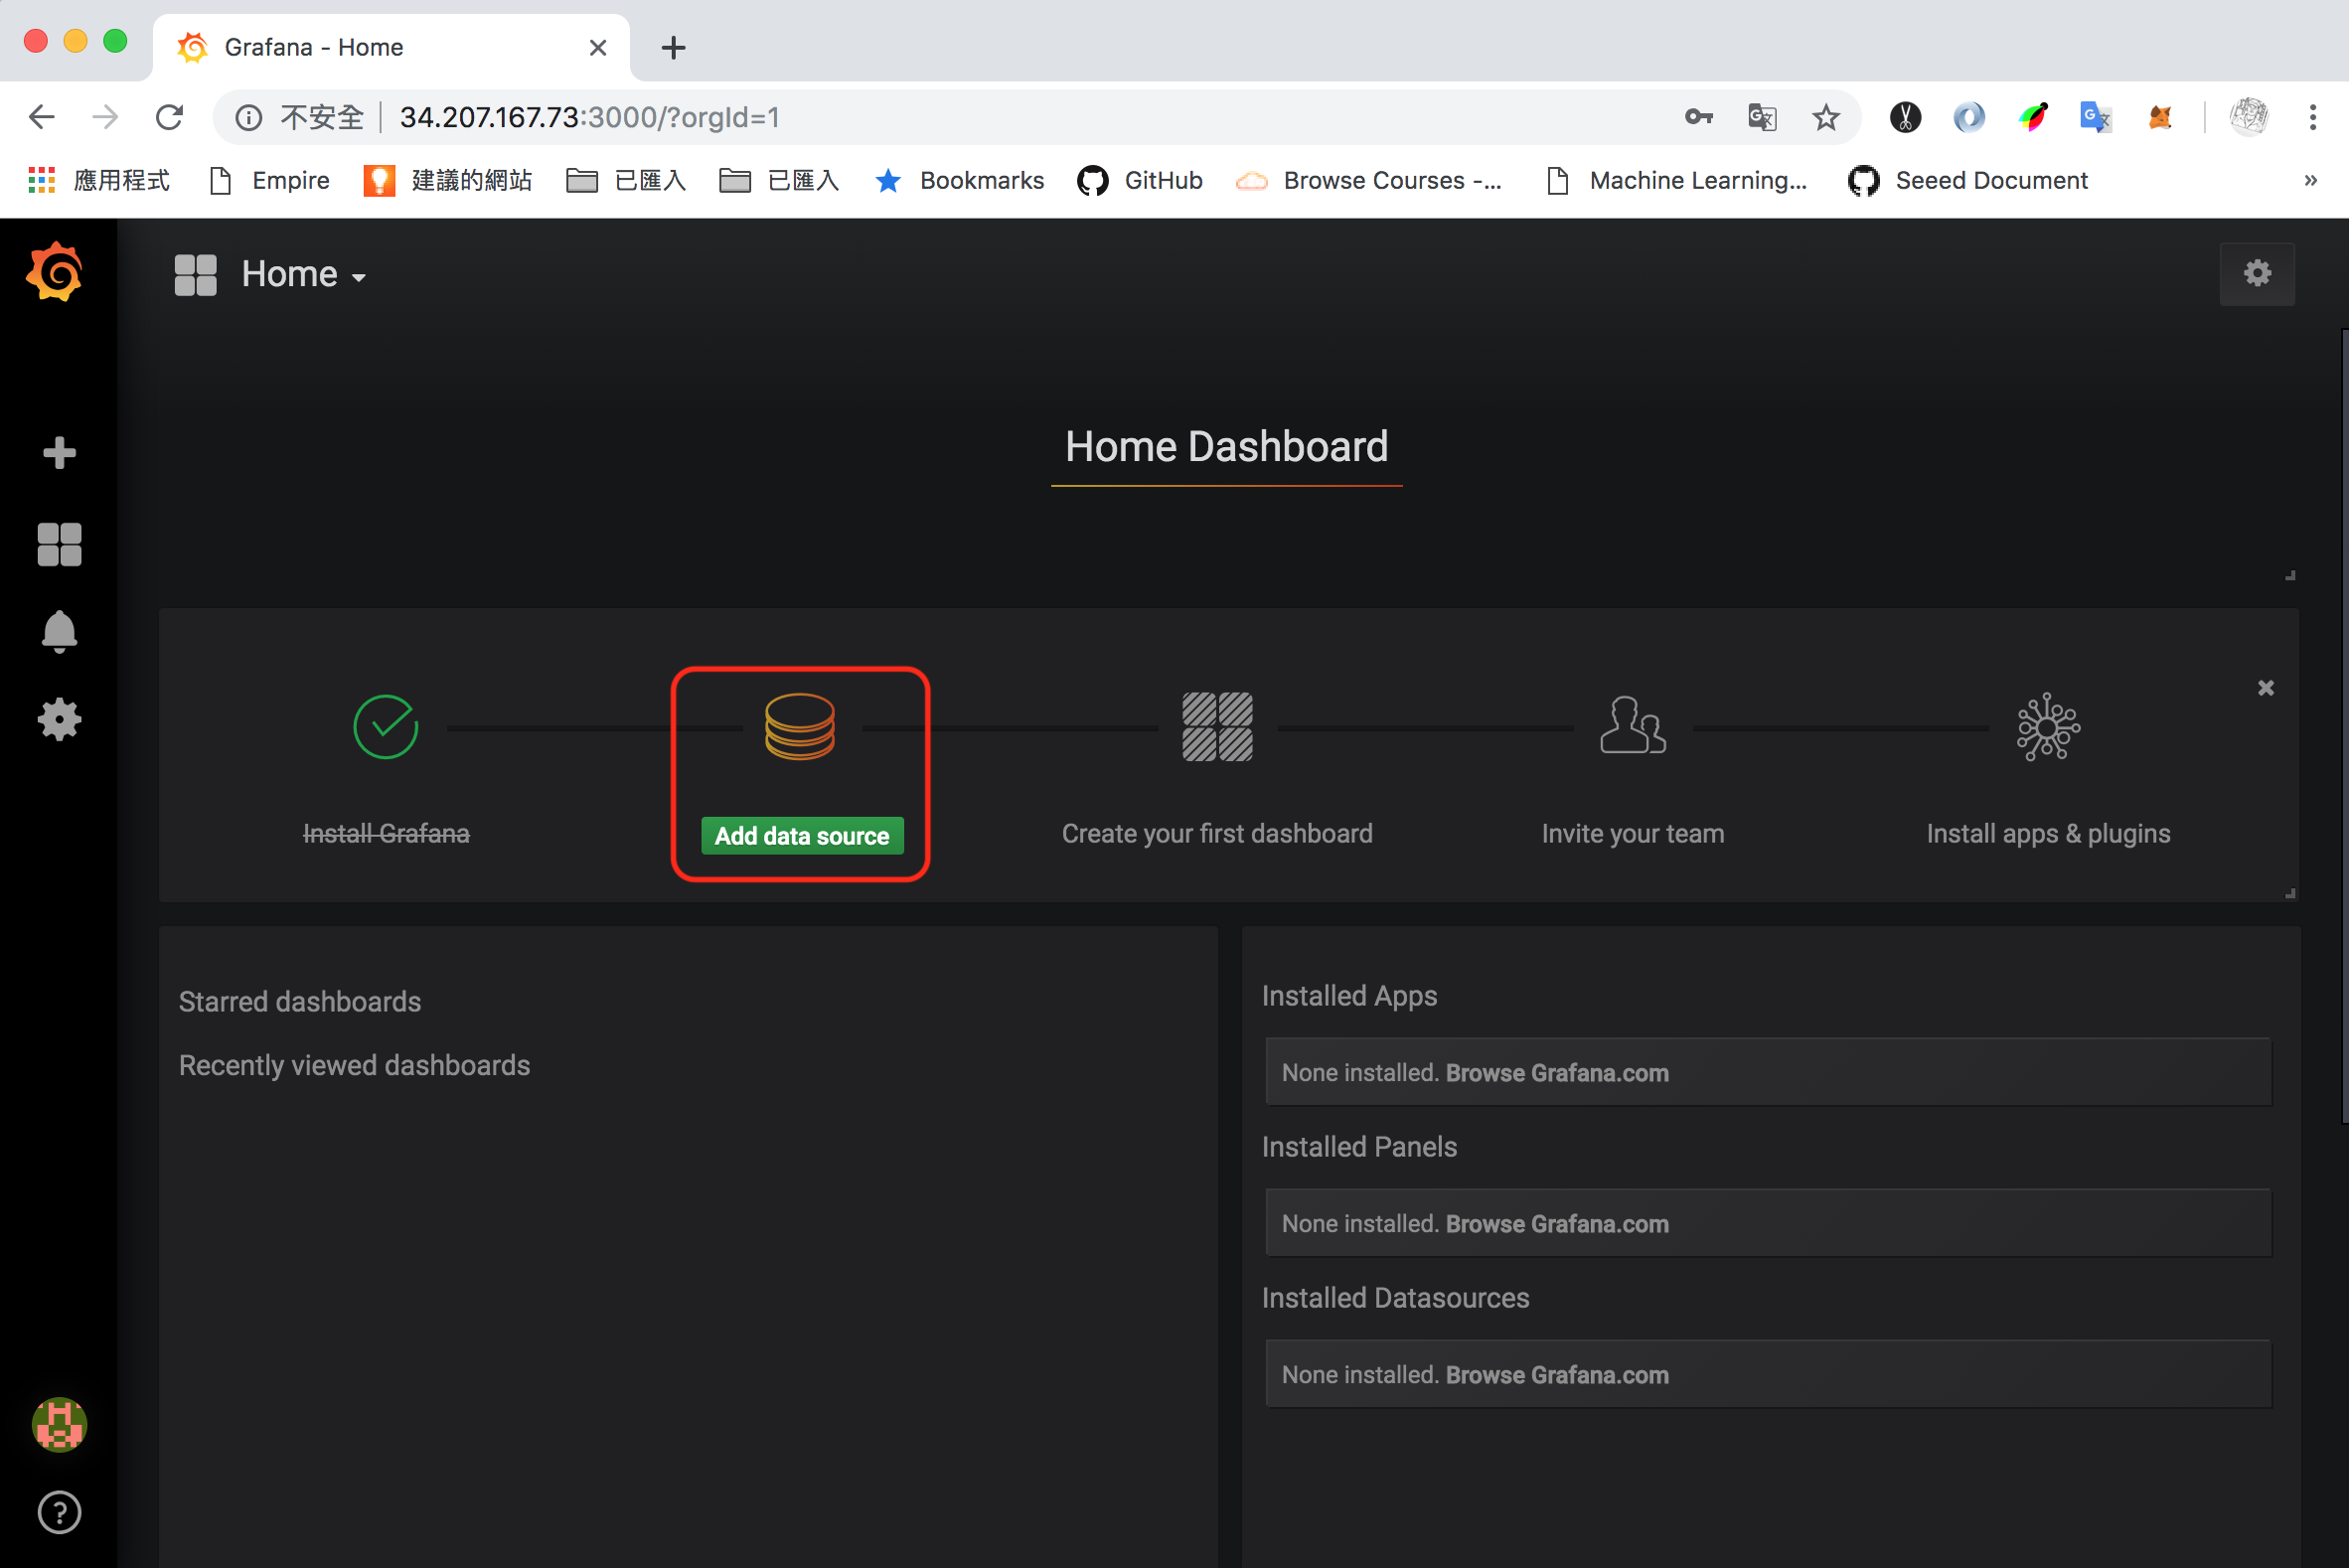This screenshot has height=1568, width=2349.
Task: Open the Chrome profile avatar
Action: click(2248, 117)
